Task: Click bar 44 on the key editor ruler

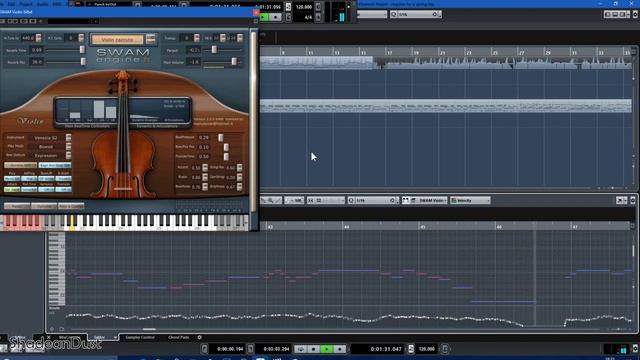Action: [x=347, y=227]
